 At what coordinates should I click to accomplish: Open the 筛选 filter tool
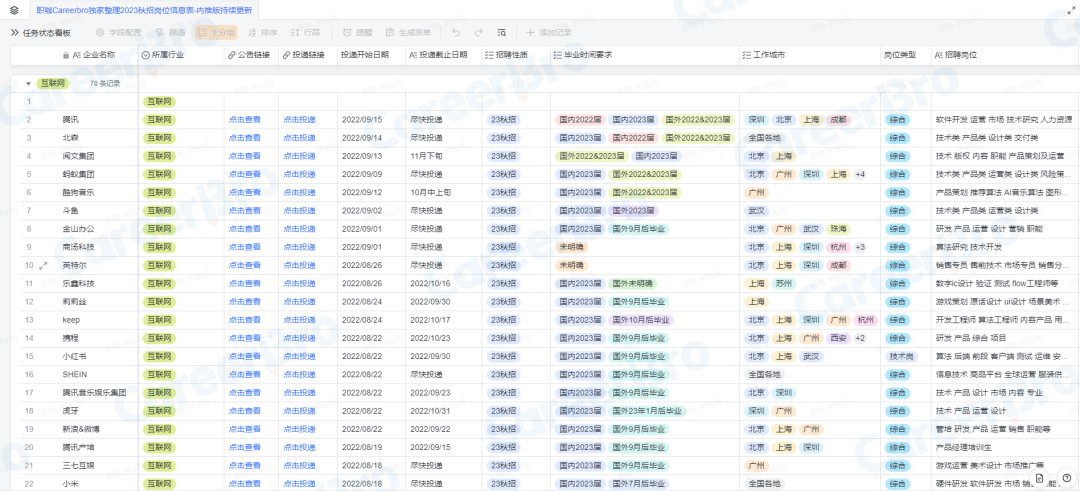(170, 32)
